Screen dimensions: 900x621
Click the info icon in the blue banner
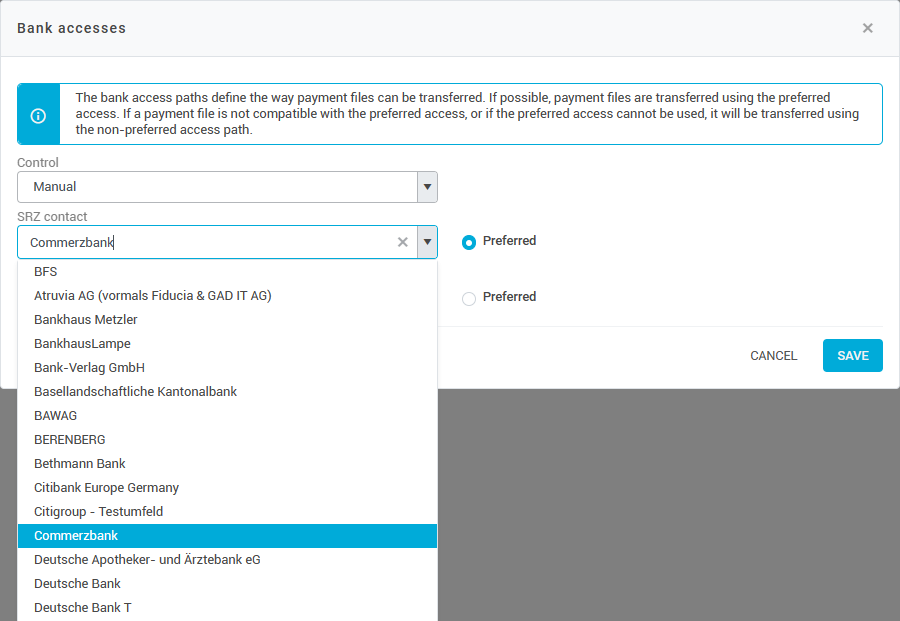pos(38,115)
